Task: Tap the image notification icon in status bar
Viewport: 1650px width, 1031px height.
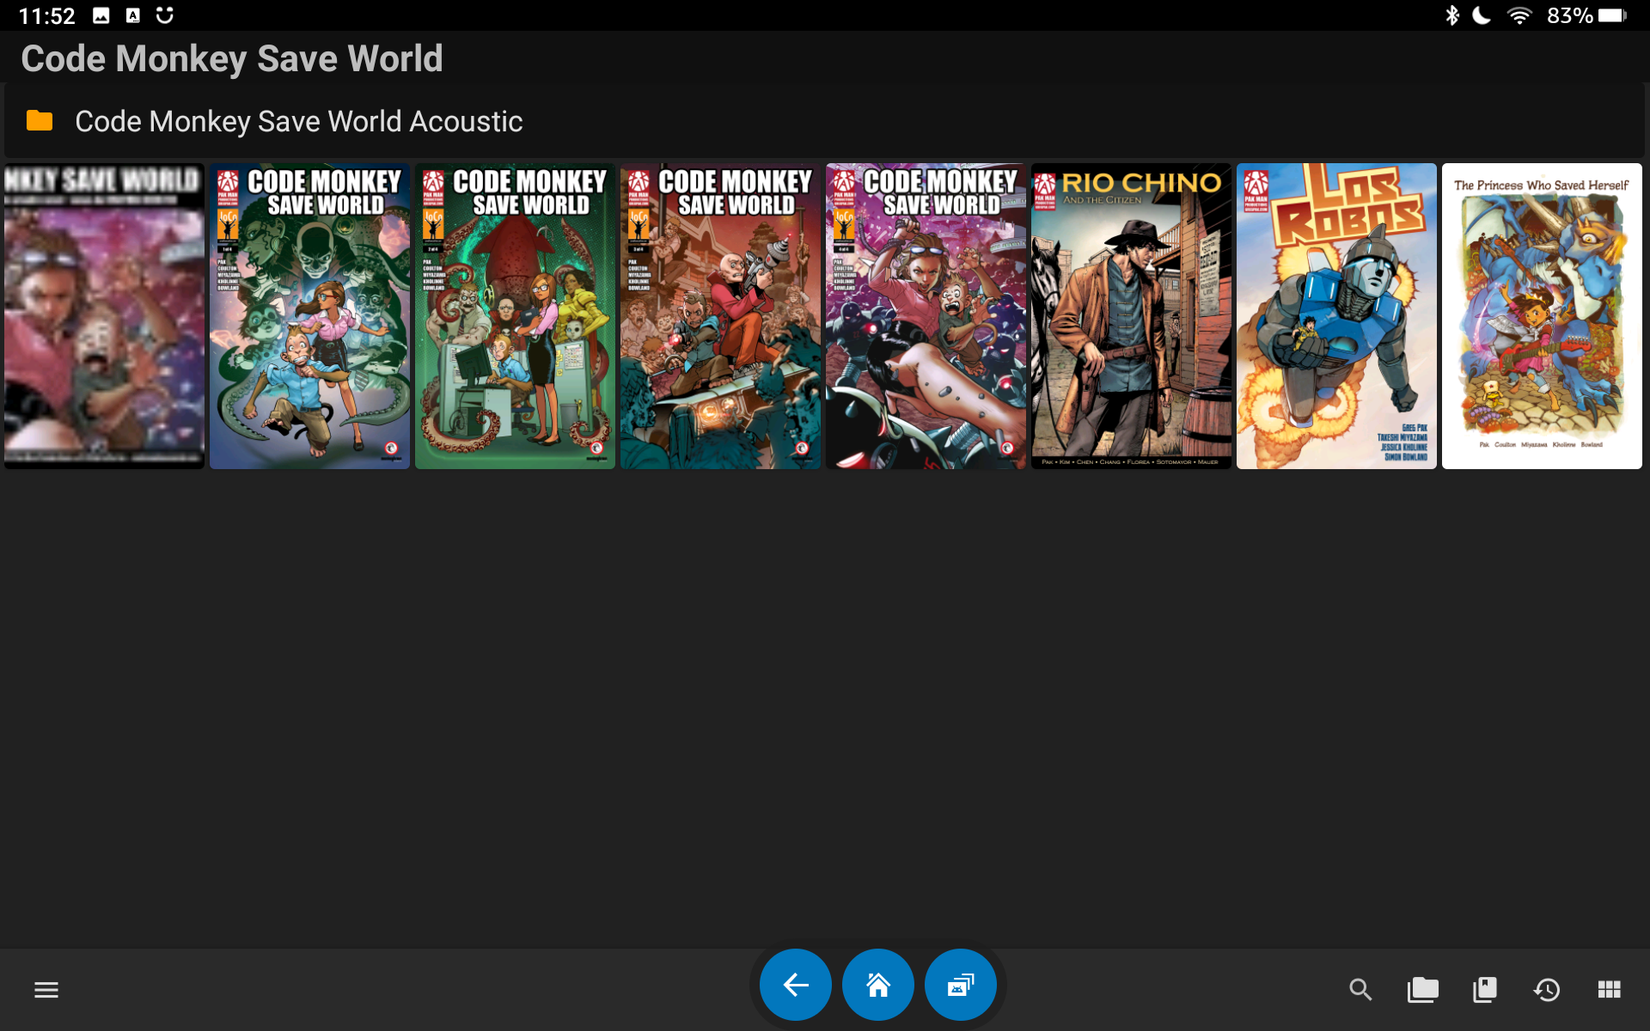Action: point(101,15)
